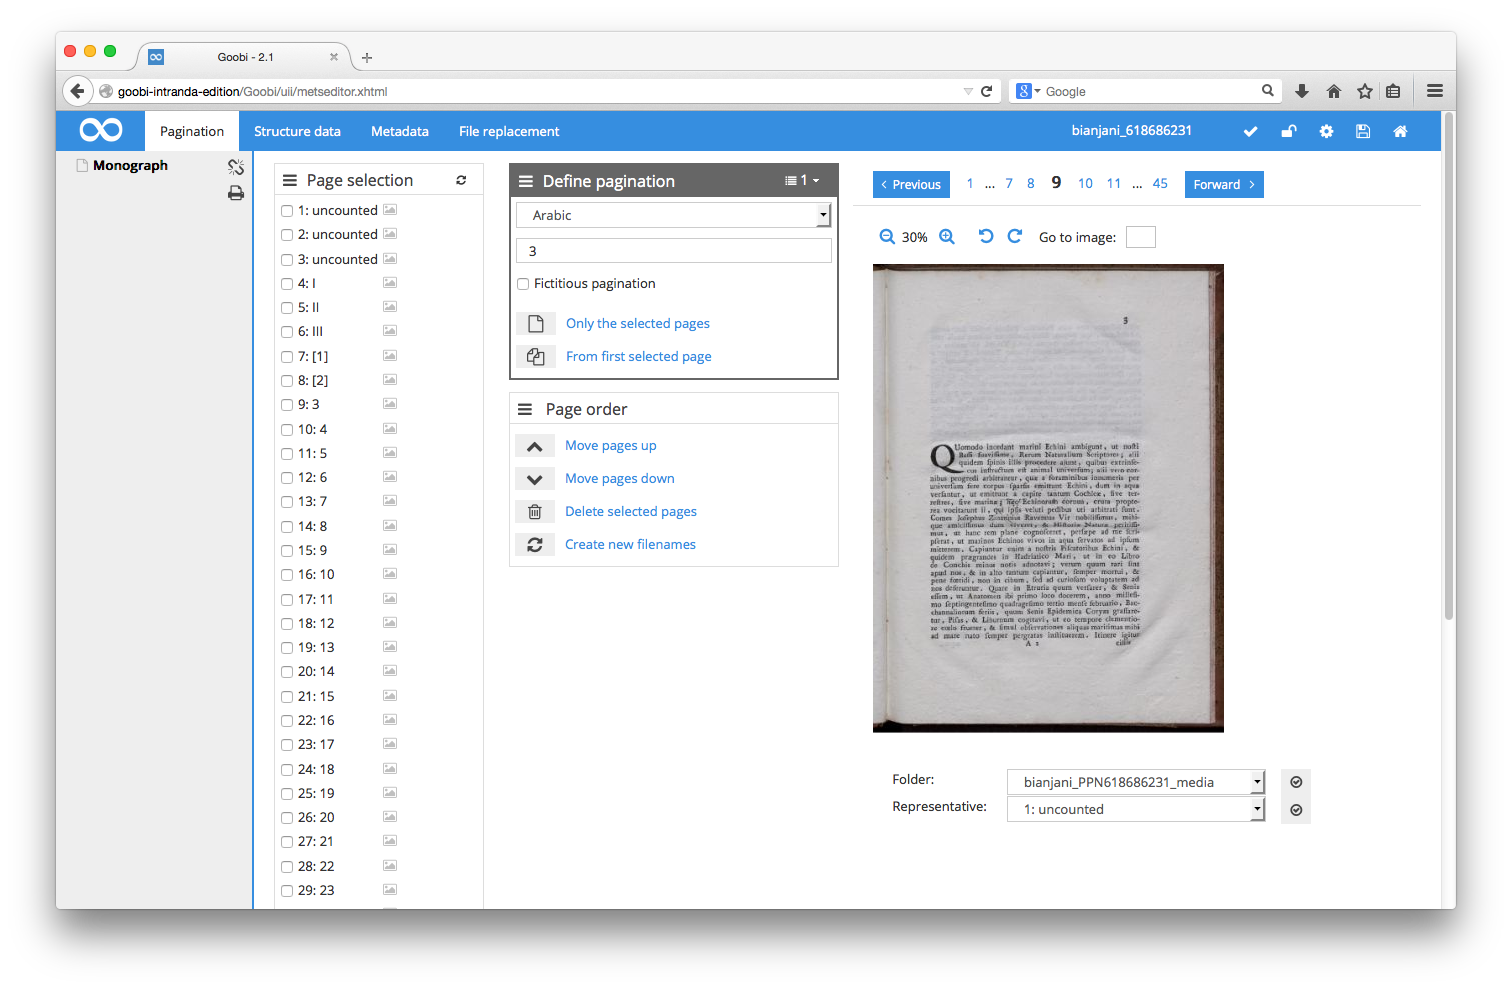Click the home icon in blue header
Image resolution: width=1512 pixels, height=989 pixels.
pyautogui.click(x=1400, y=131)
